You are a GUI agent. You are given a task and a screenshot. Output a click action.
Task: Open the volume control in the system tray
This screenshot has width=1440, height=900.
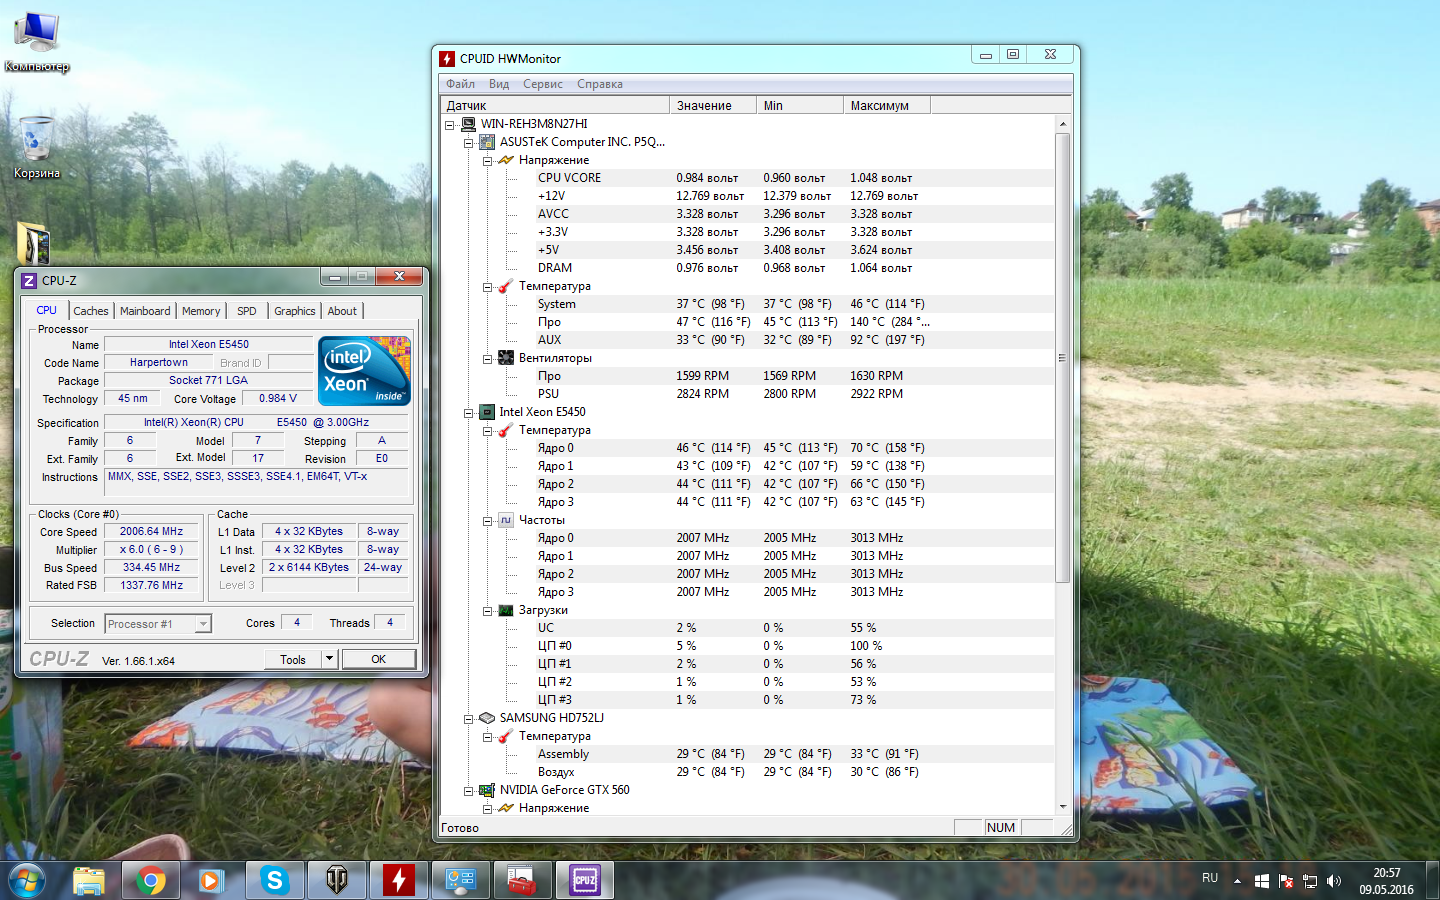1334,881
